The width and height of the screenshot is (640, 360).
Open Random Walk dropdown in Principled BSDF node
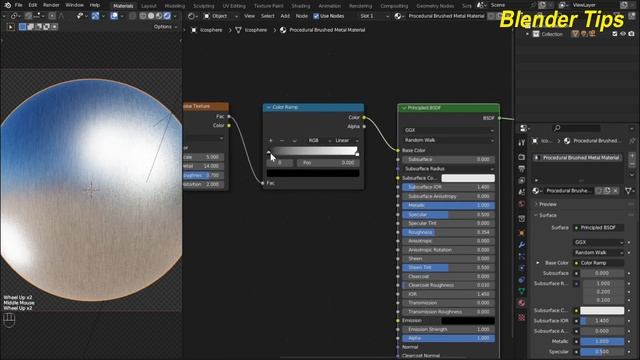coord(449,140)
